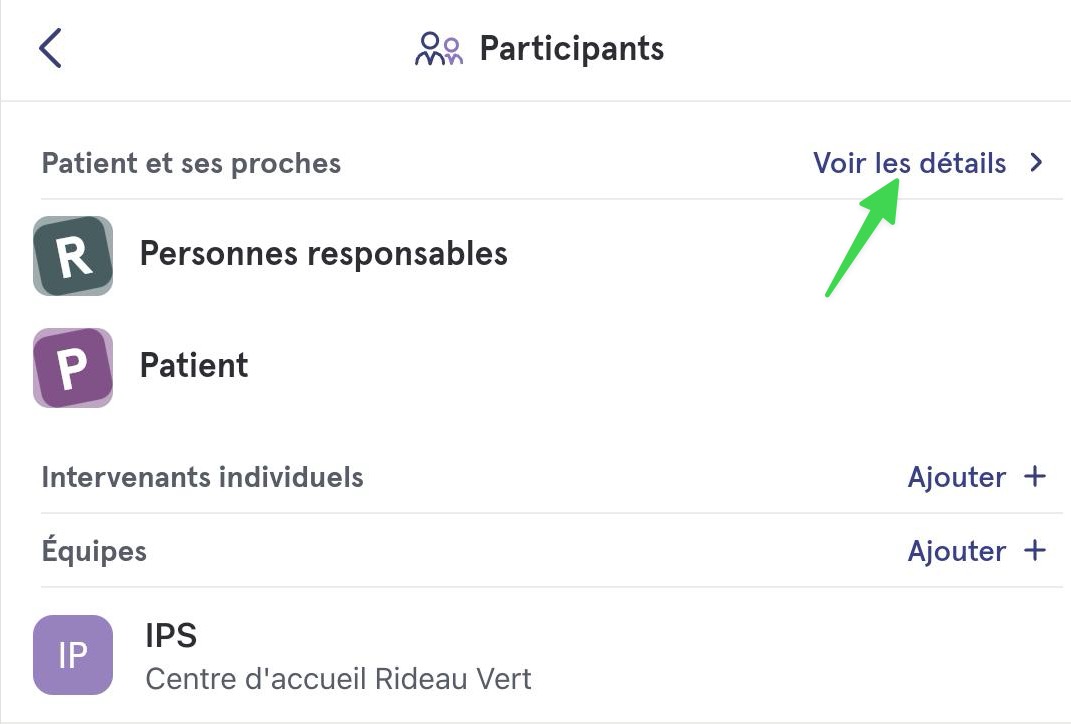The height and width of the screenshot is (724, 1071).
Task: Click the IP team avatar
Action: [73, 655]
